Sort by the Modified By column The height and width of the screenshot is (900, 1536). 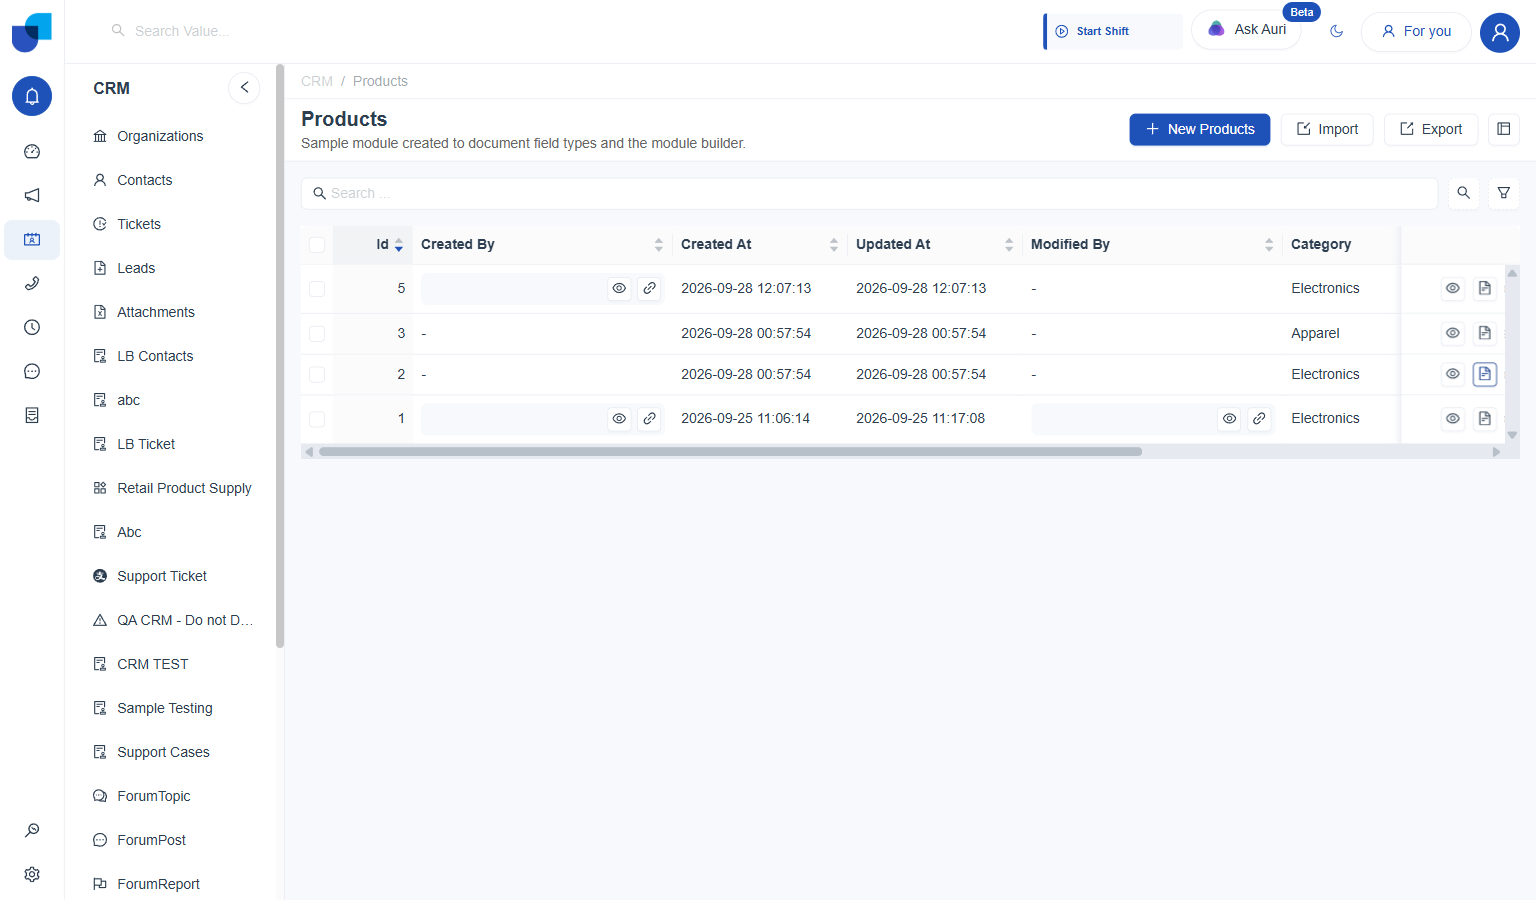[x=1269, y=245]
